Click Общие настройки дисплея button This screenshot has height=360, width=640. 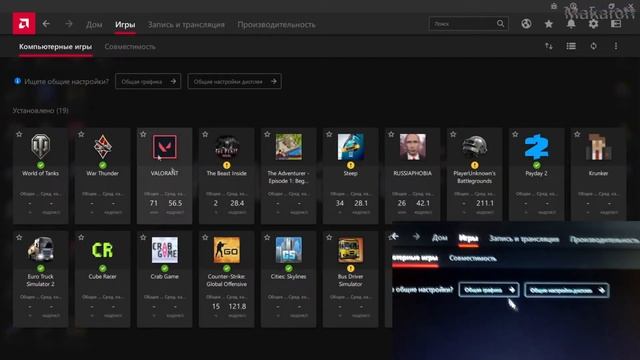(x=234, y=81)
